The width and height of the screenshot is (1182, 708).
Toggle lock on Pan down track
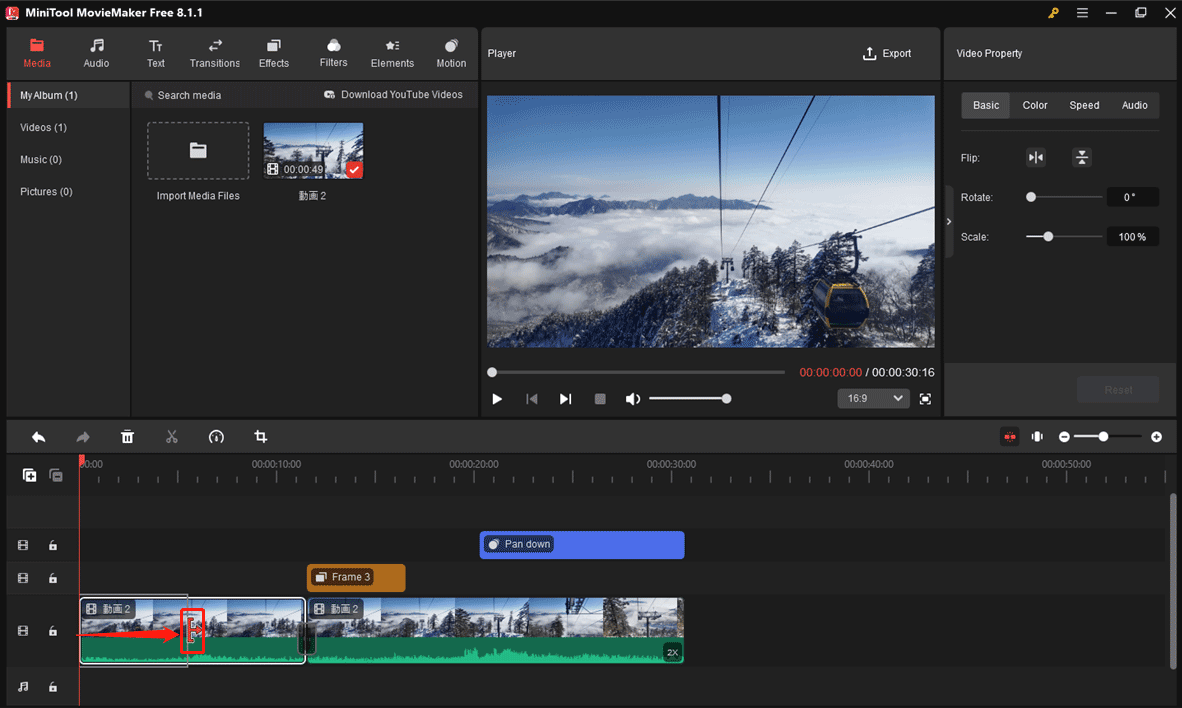(x=53, y=545)
